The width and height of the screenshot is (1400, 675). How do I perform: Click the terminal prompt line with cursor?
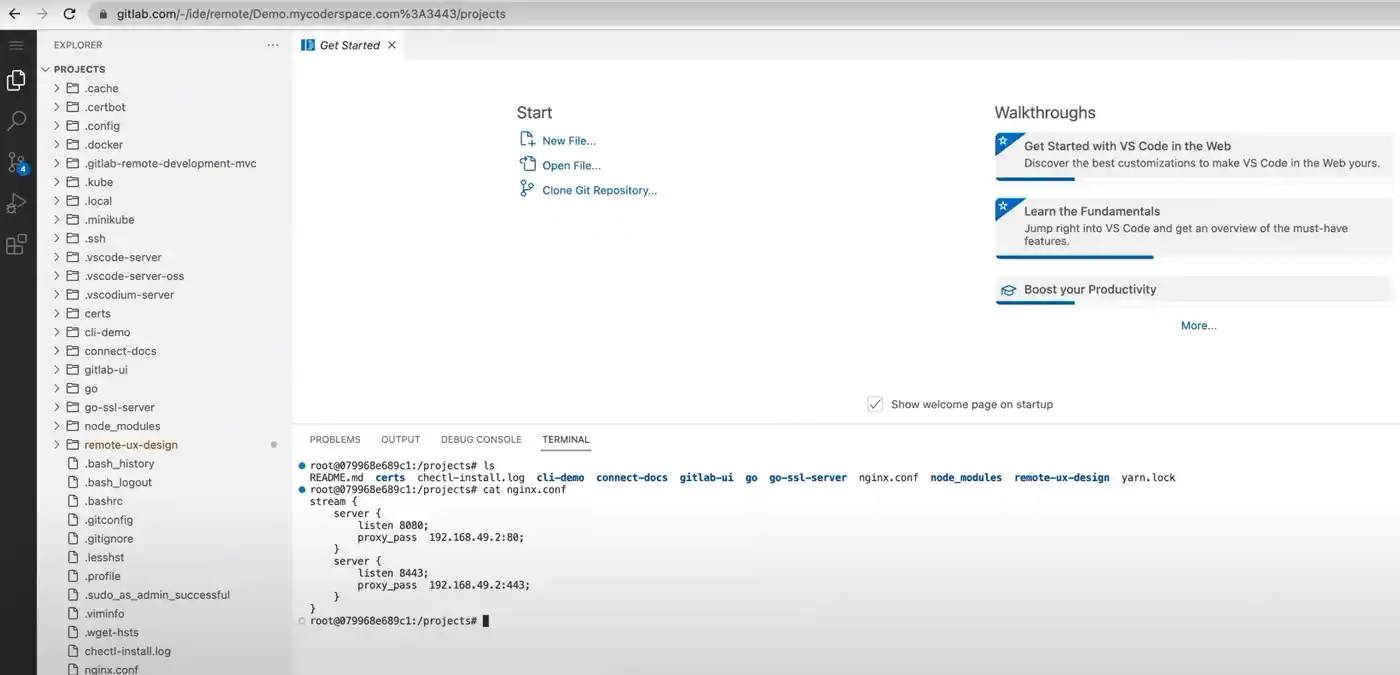400,621
